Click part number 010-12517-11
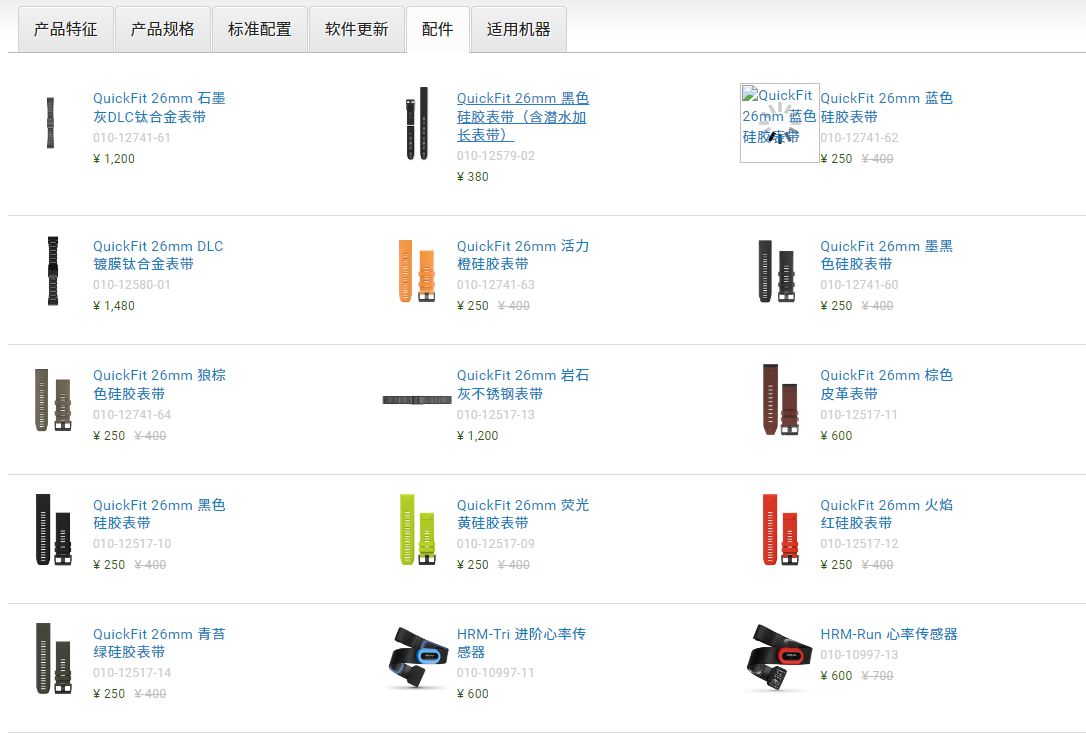Screen dimensions: 1086x735 859,415
